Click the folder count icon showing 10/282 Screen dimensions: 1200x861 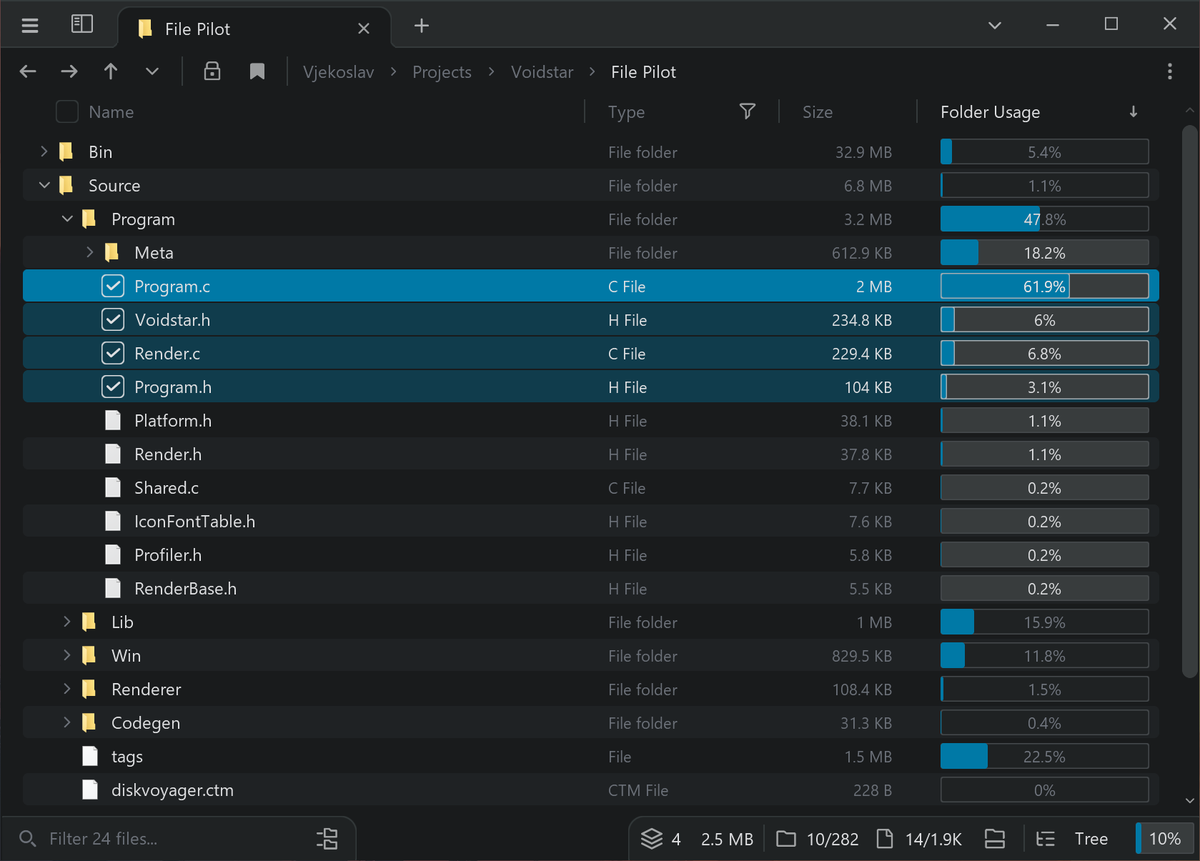point(786,839)
